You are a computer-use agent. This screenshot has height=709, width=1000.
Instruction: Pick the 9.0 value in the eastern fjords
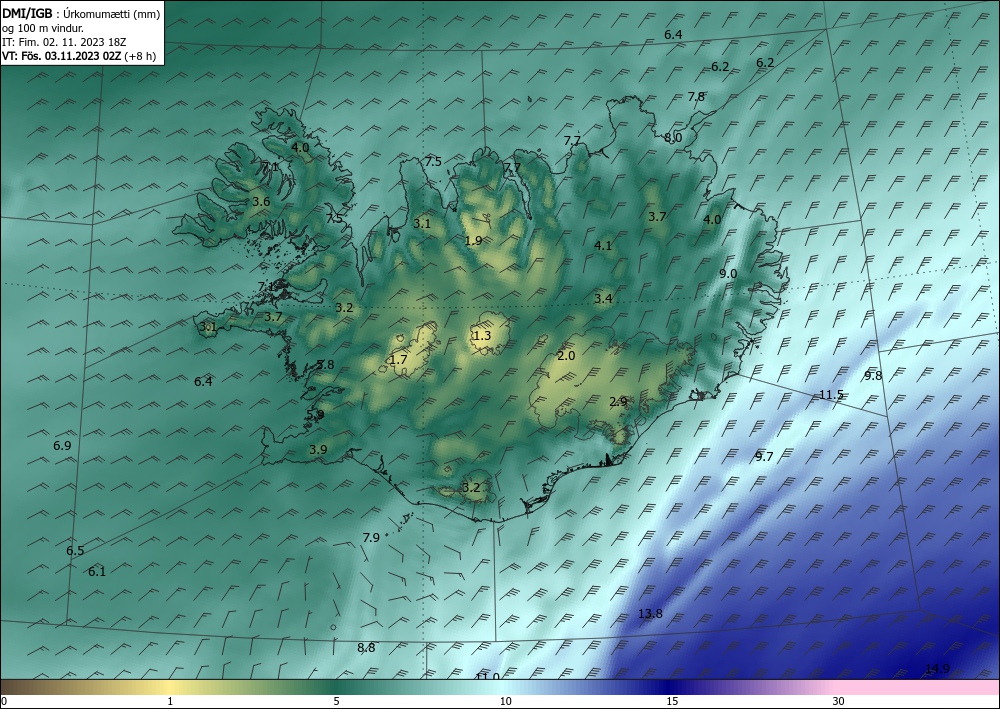click(x=728, y=274)
